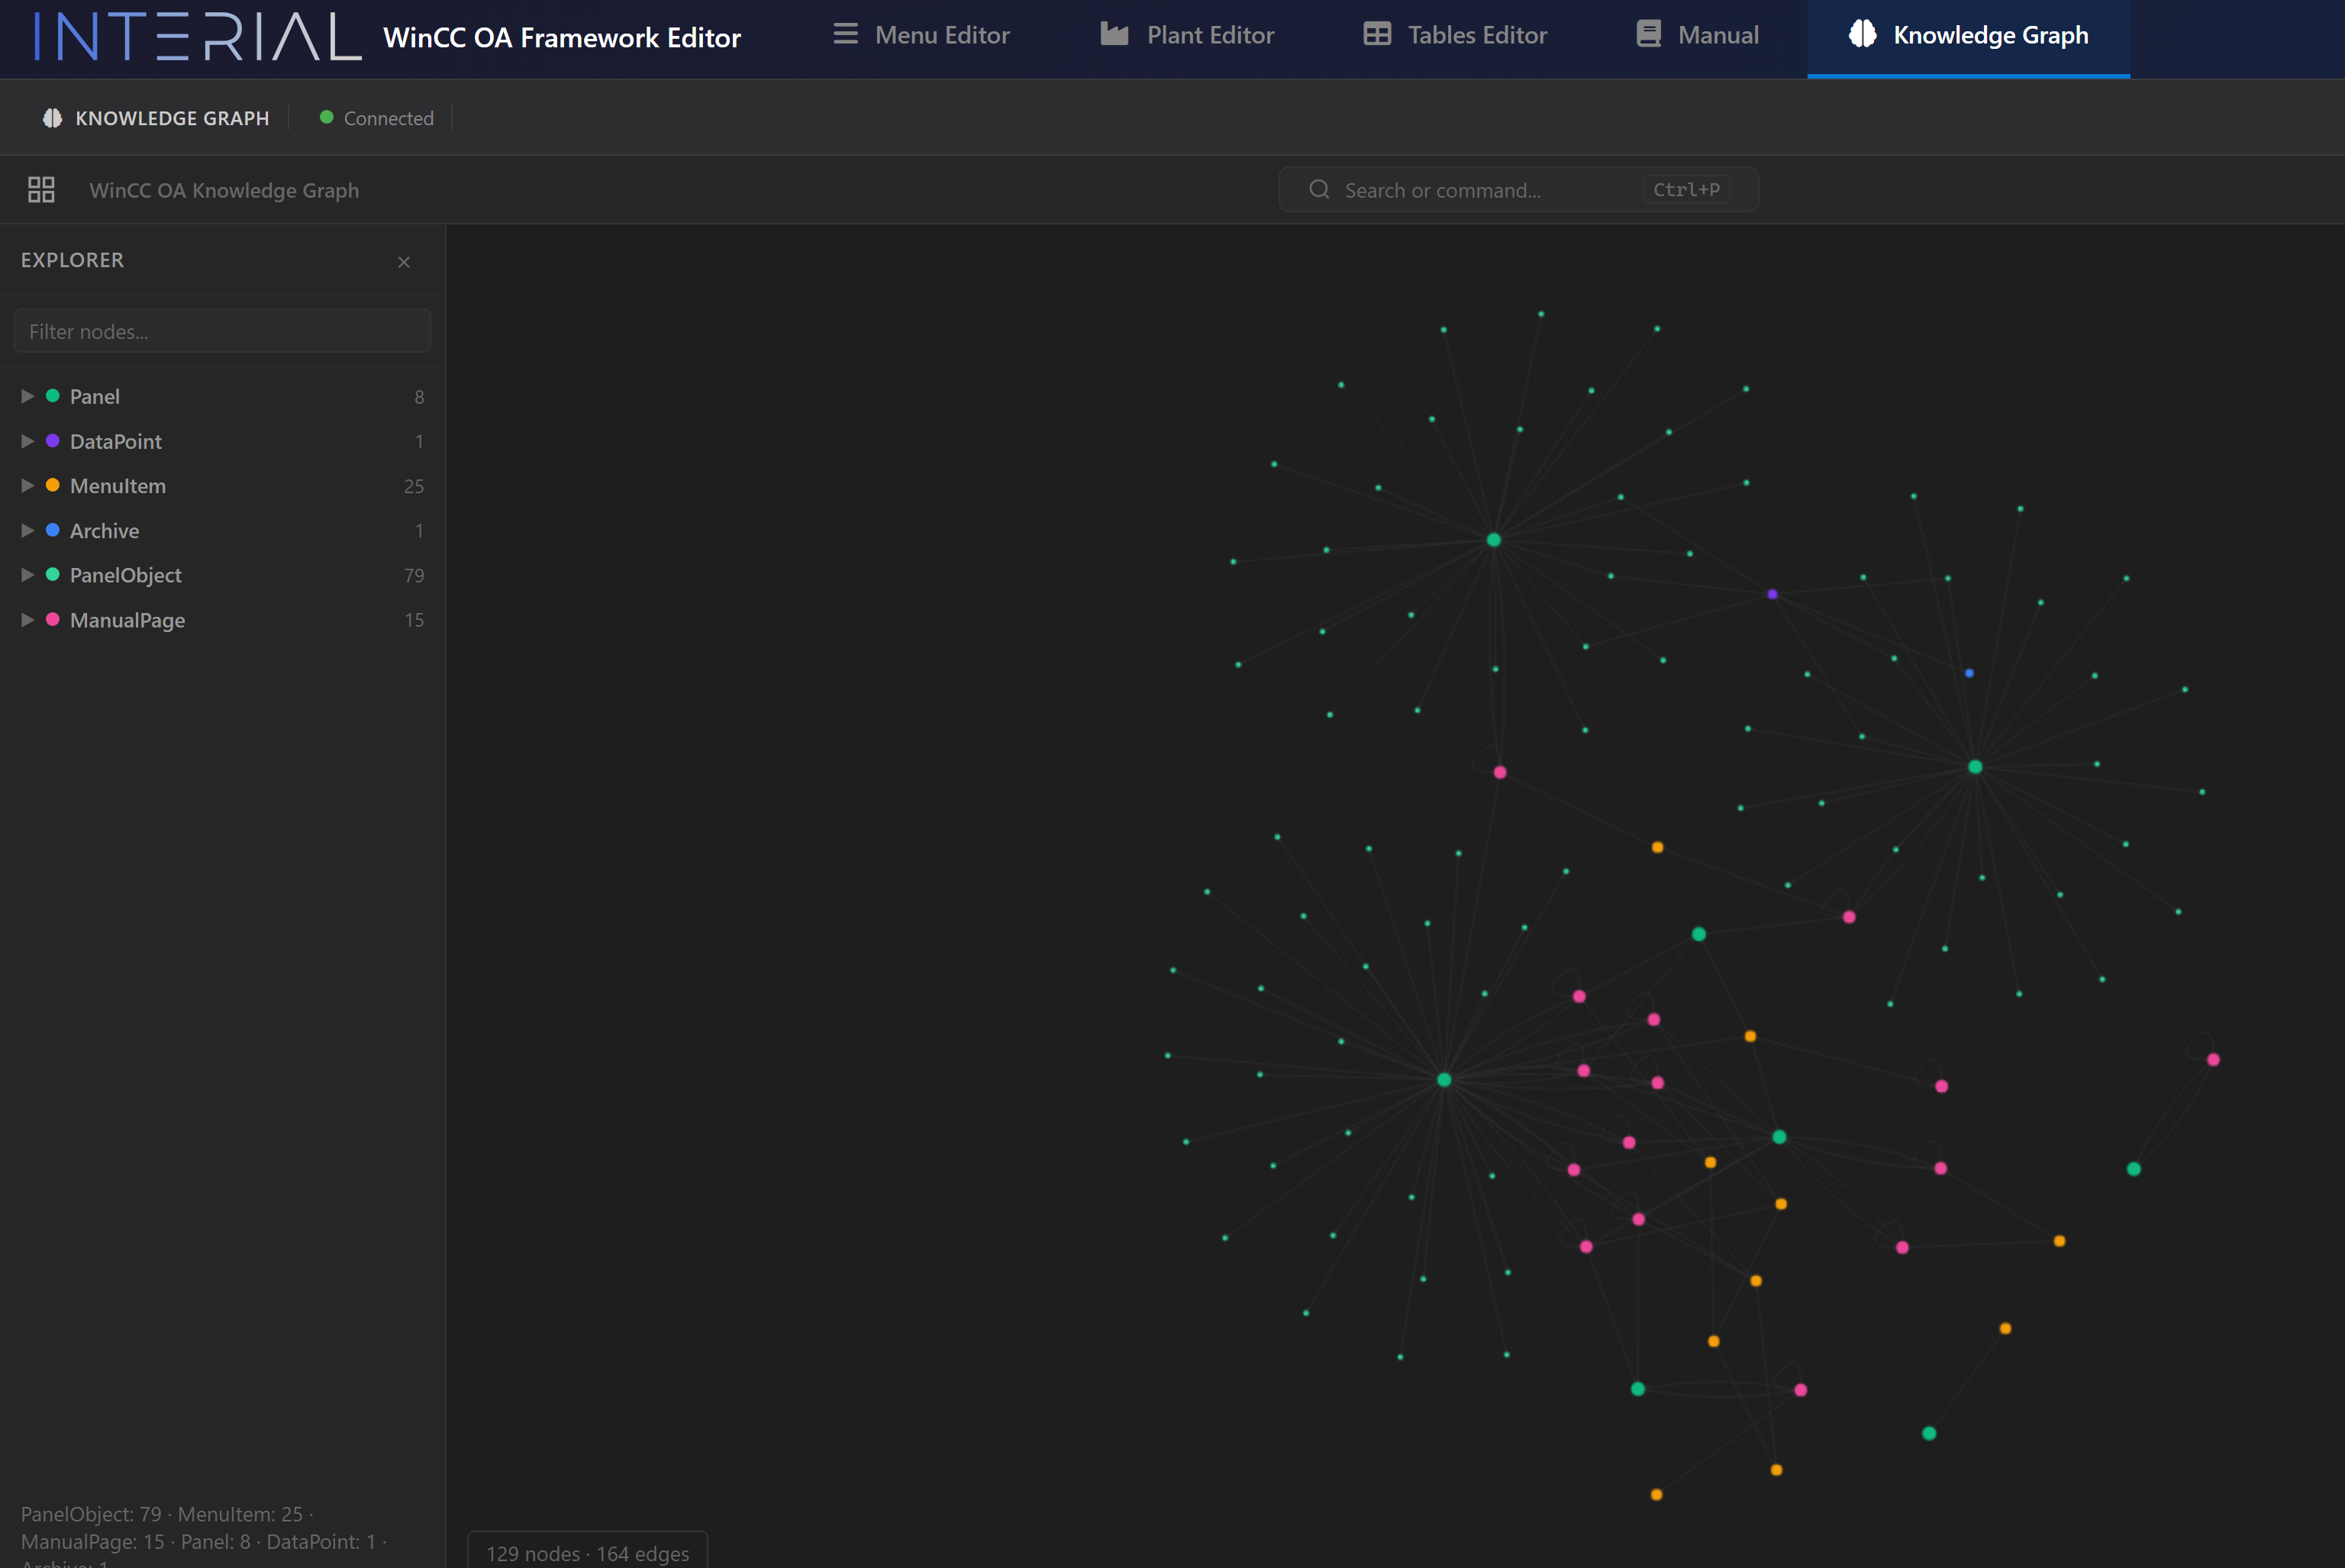Image resolution: width=2345 pixels, height=1568 pixels.
Task: Click the purple DataPoint color swatch
Action: [x=52, y=440]
